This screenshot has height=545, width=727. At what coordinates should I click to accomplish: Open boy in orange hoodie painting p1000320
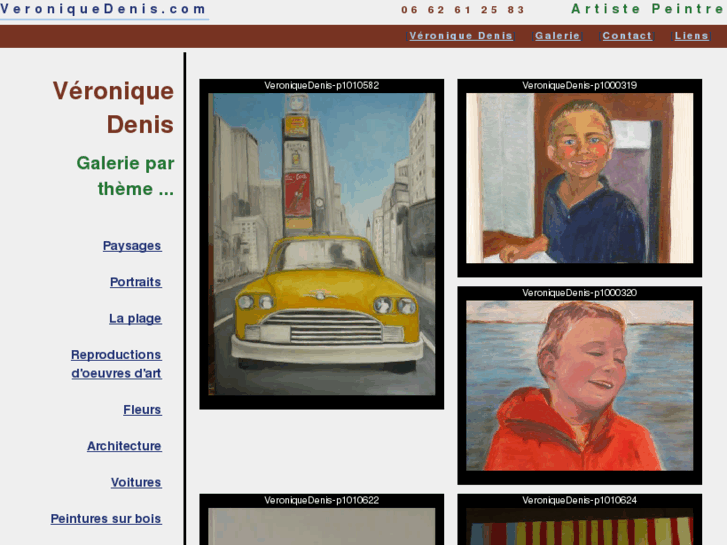point(580,385)
